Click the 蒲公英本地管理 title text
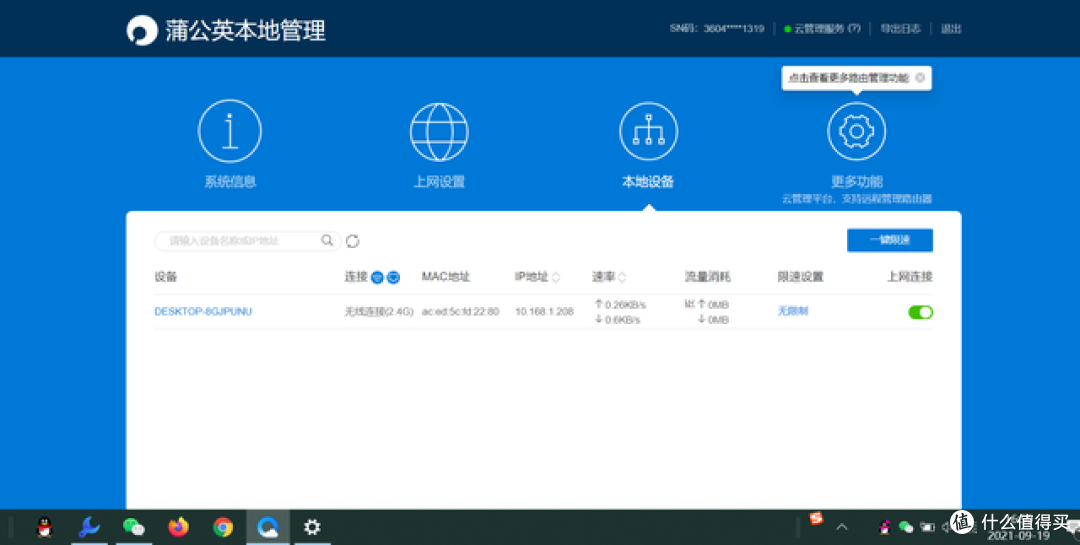1080x545 pixels. [245, 30]
